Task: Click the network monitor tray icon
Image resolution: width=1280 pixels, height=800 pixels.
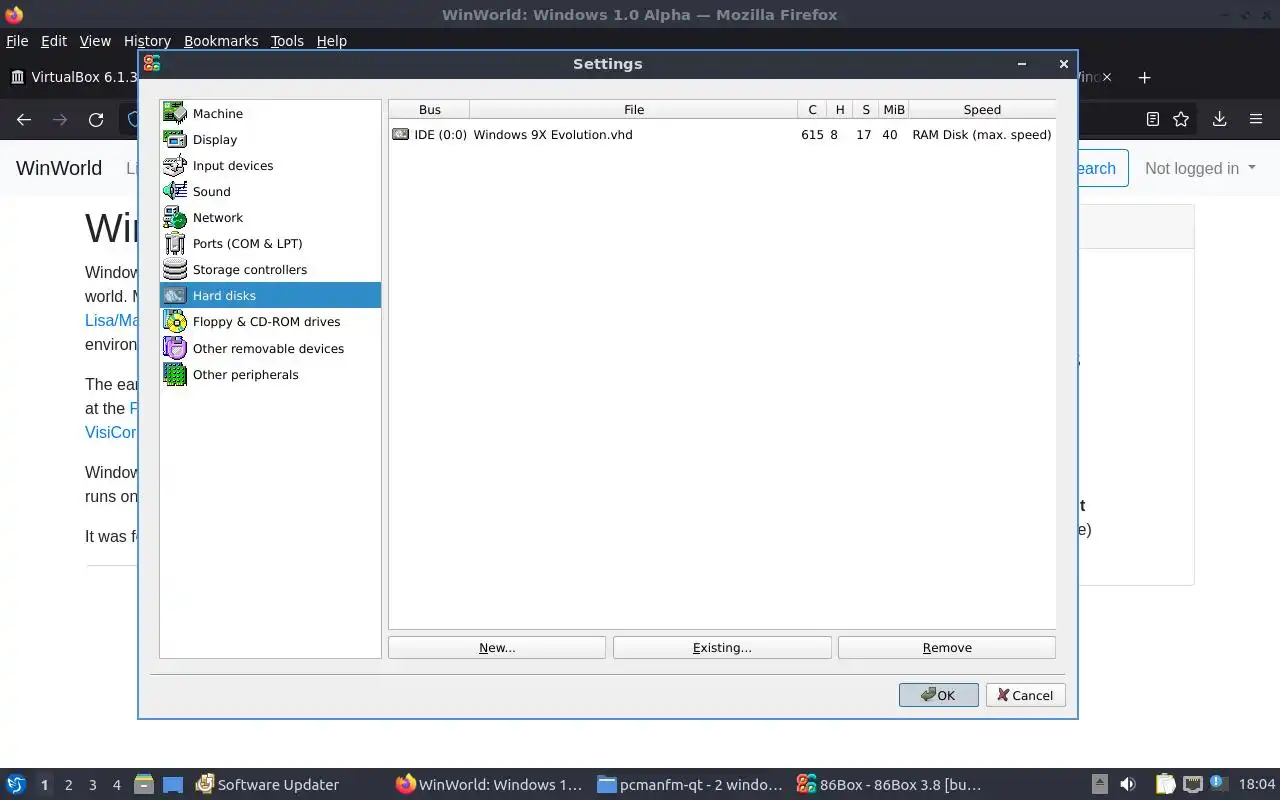Action: 1192,784
